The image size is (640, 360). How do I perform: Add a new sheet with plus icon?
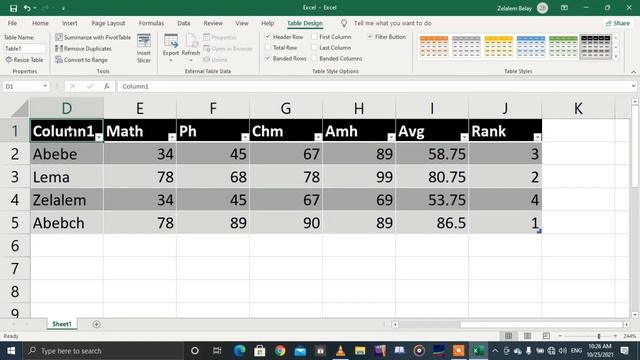96,324
